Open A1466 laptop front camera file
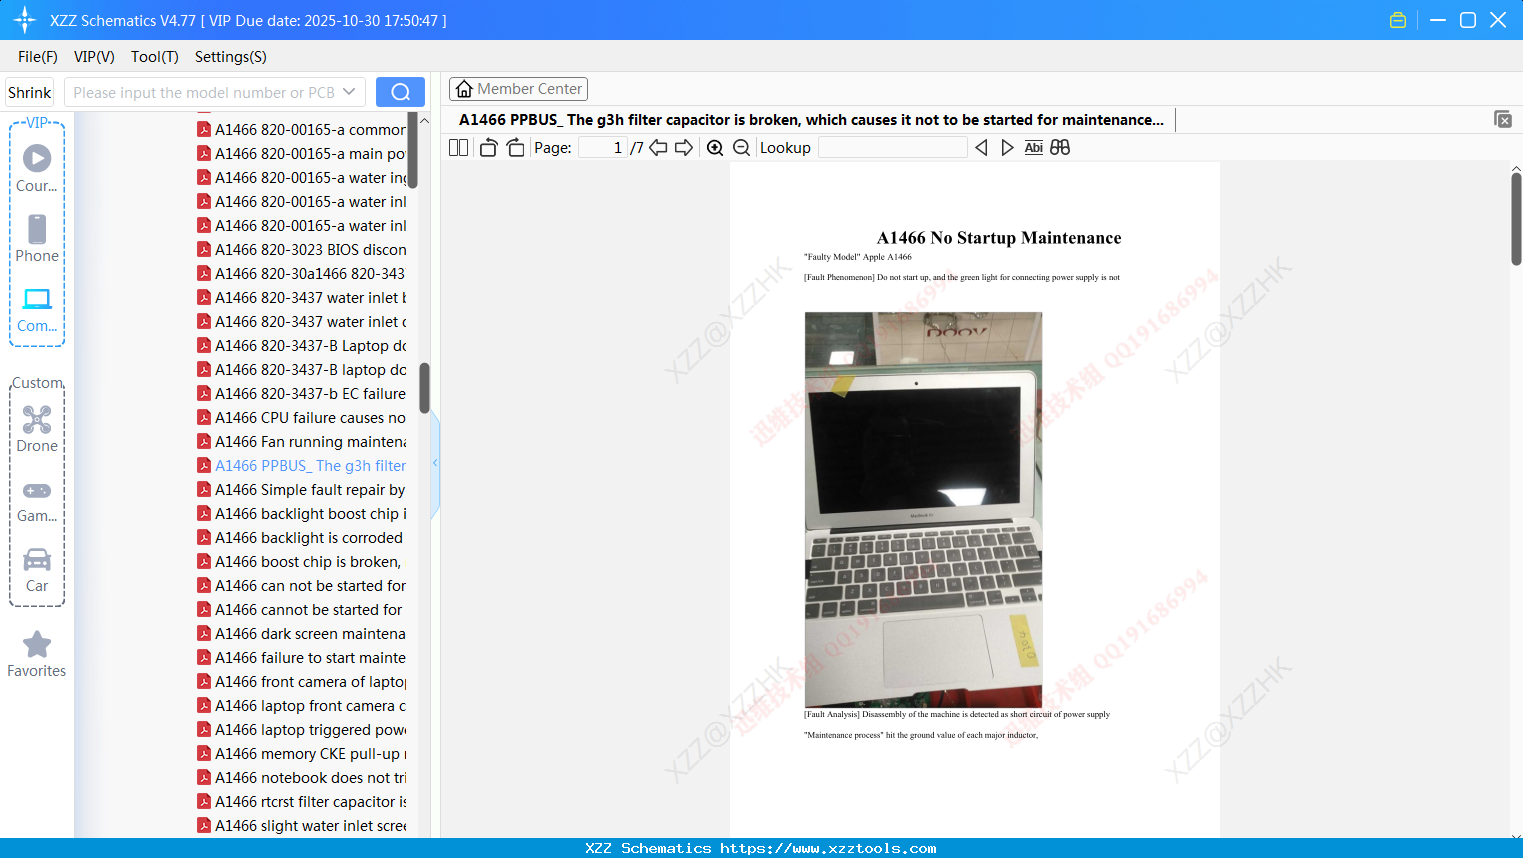 tap(302, 706)
